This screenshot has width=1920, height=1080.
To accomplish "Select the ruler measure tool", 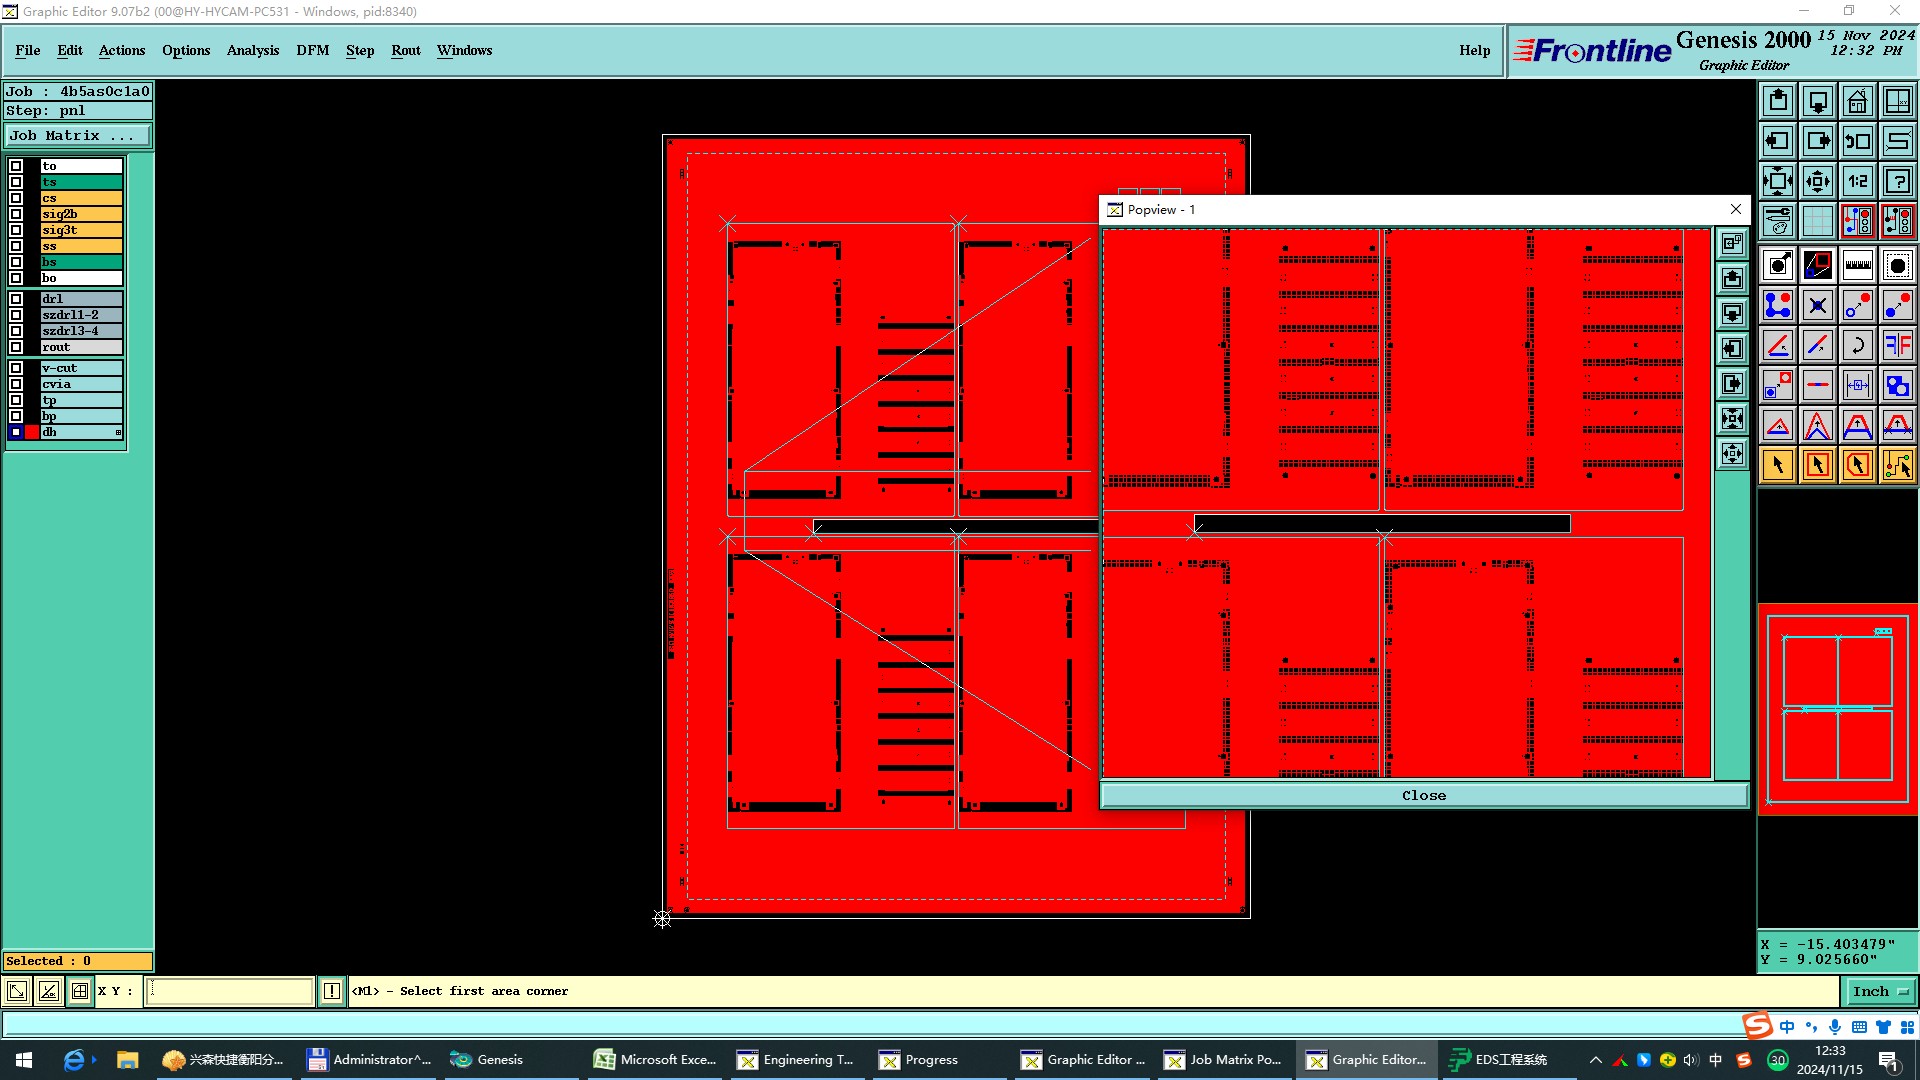I will pos(1857,265).
